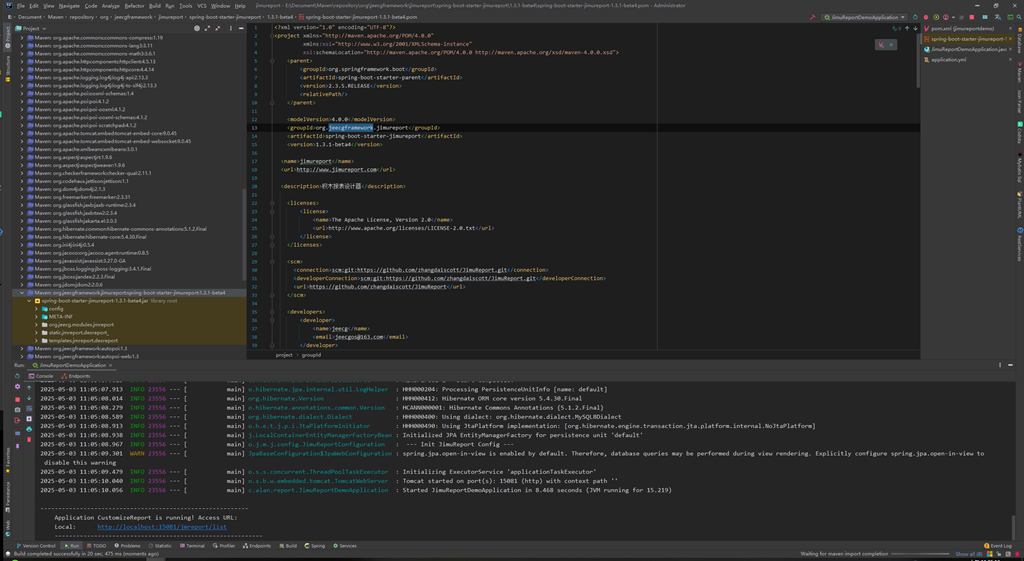
Task: Hide the Project tool window
Action: (240, 28)
